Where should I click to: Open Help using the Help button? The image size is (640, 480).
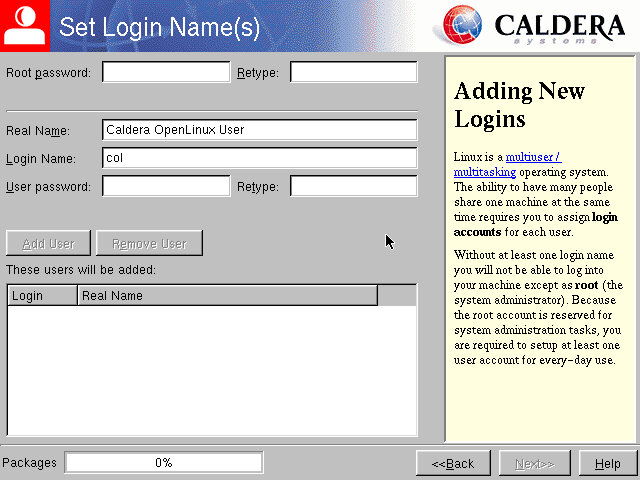point(607,463)
